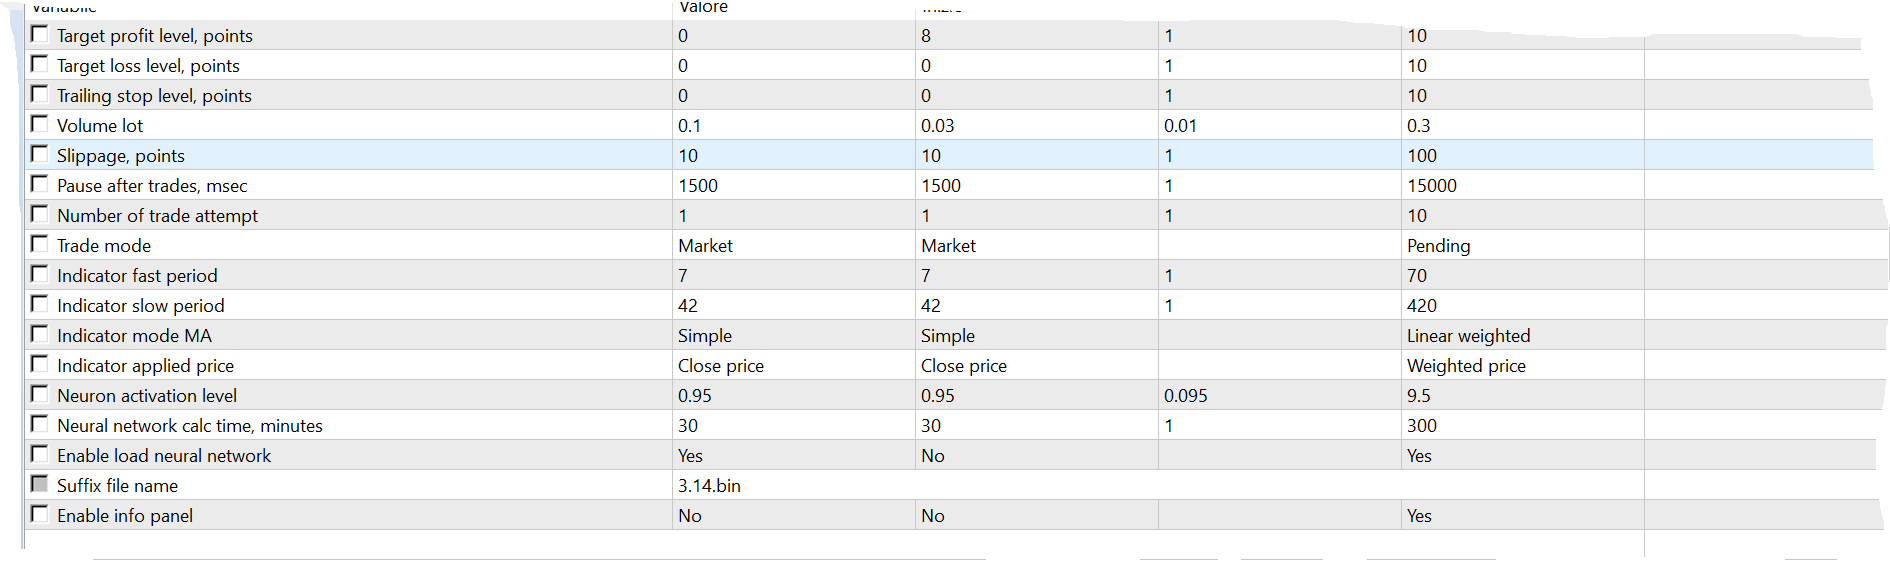This screenshot has width=1890, height=573.
Task: Enable optimization for Target profit level
Action: coord(40,35)
